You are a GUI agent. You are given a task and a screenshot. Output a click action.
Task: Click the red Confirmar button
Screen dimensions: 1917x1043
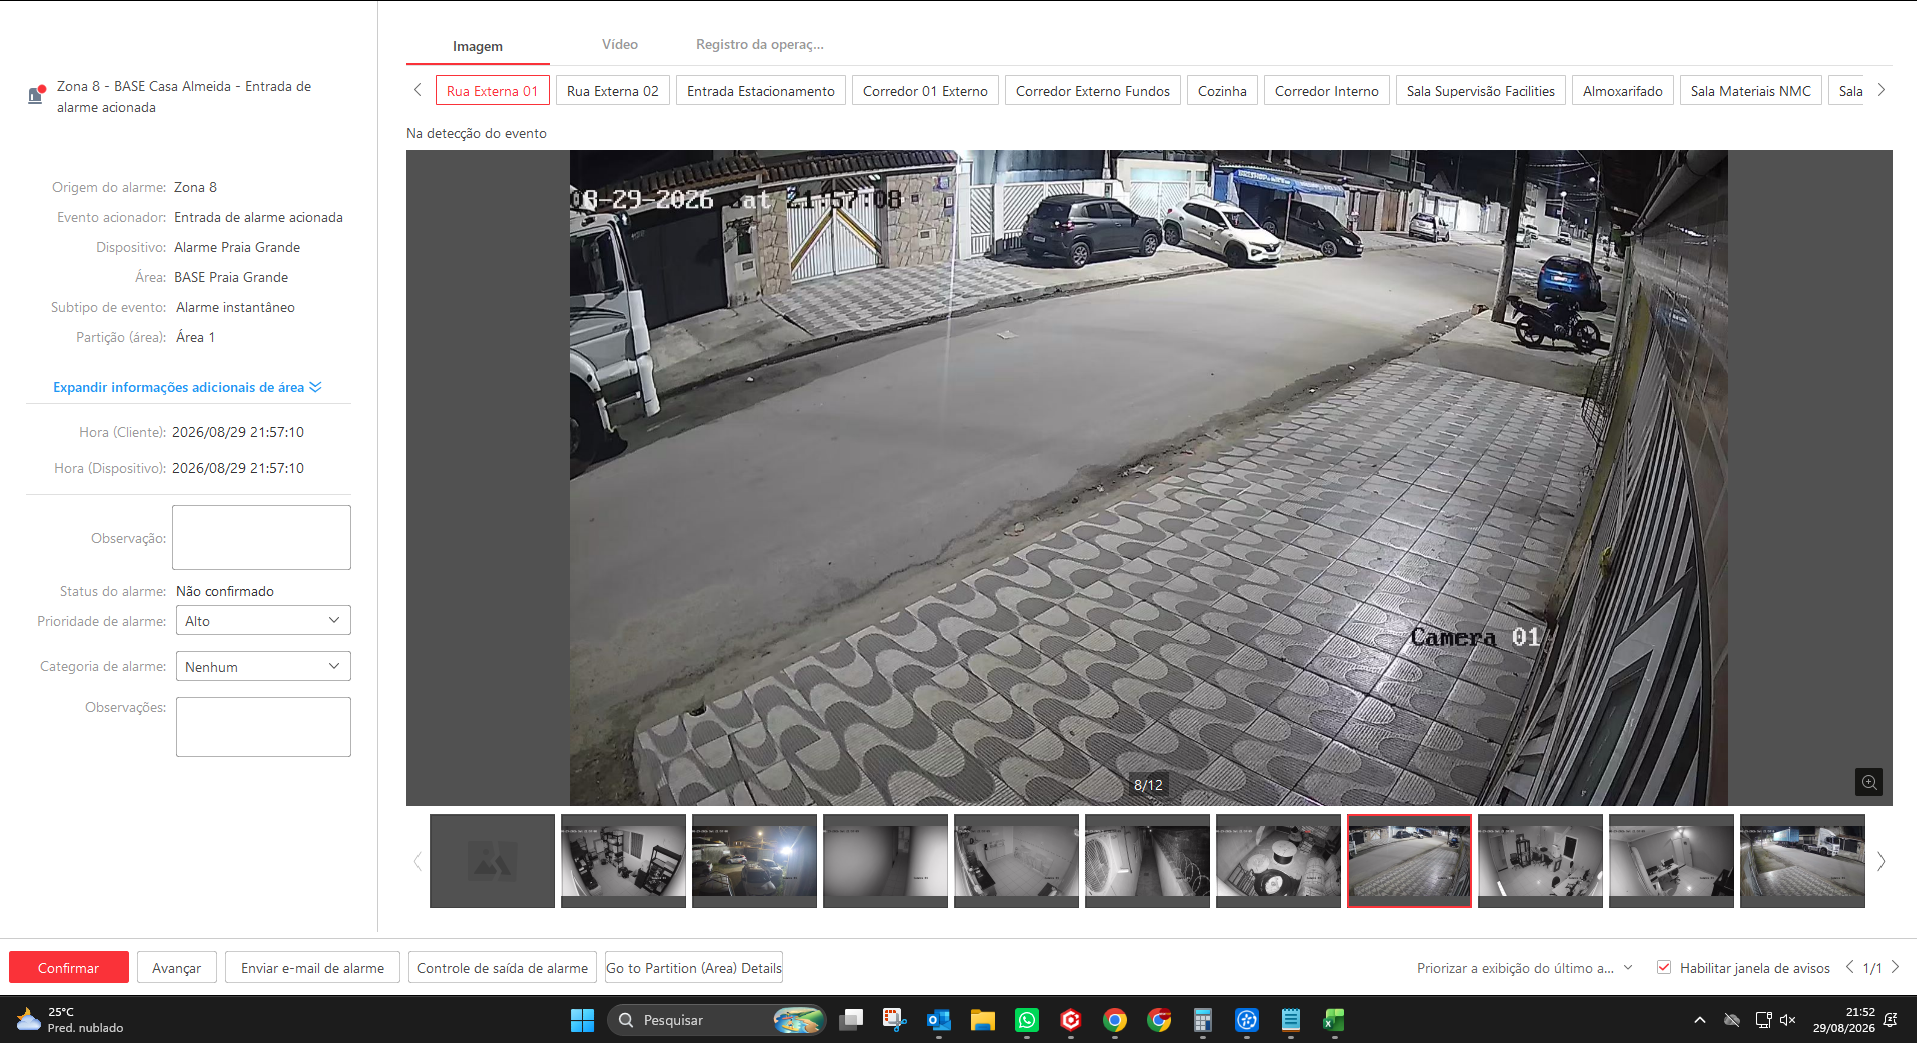(69, 967)
